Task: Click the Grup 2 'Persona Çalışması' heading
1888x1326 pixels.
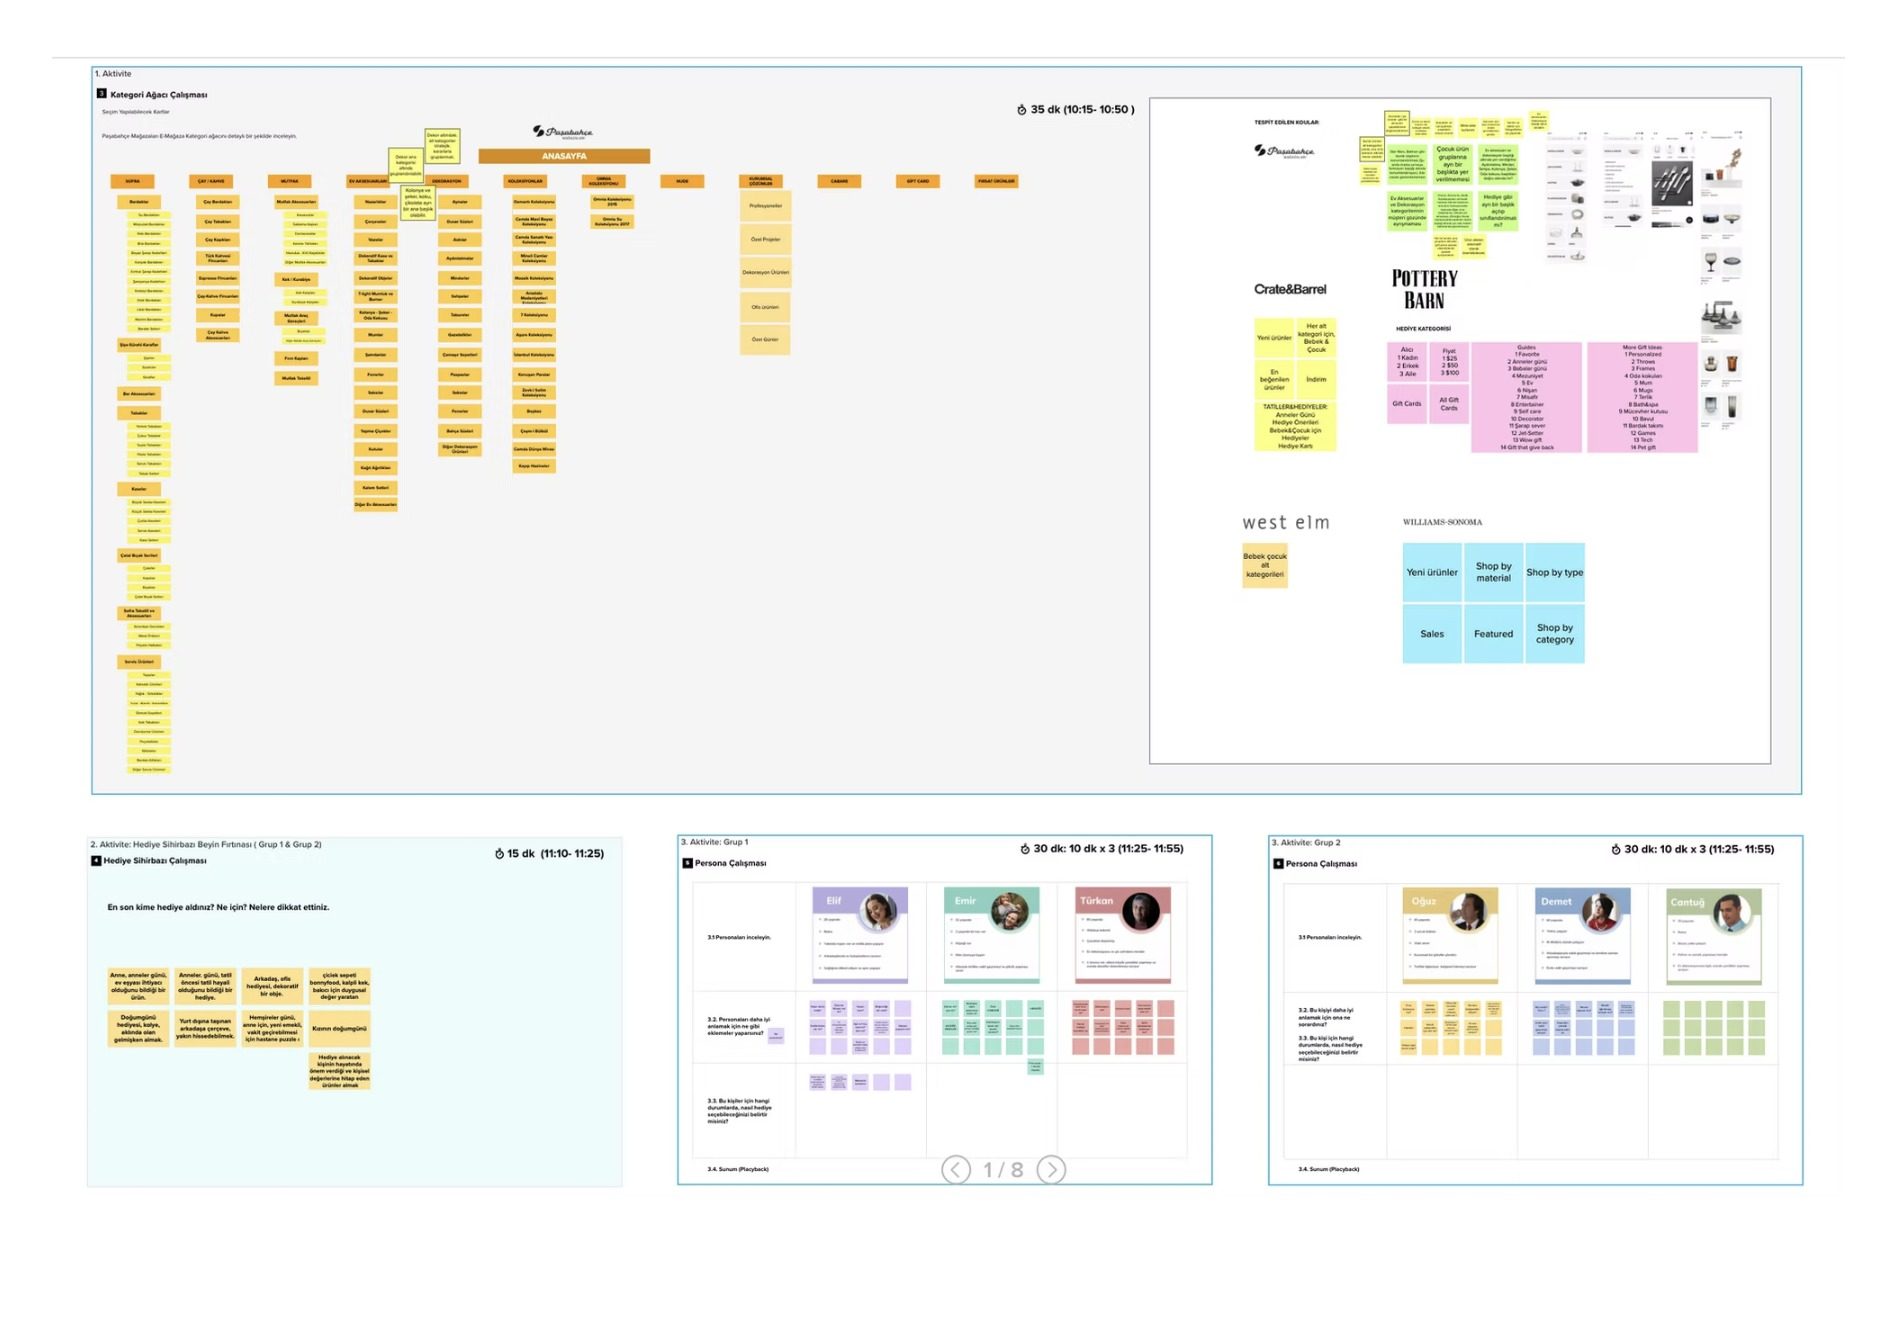Action: (1320, 864)
